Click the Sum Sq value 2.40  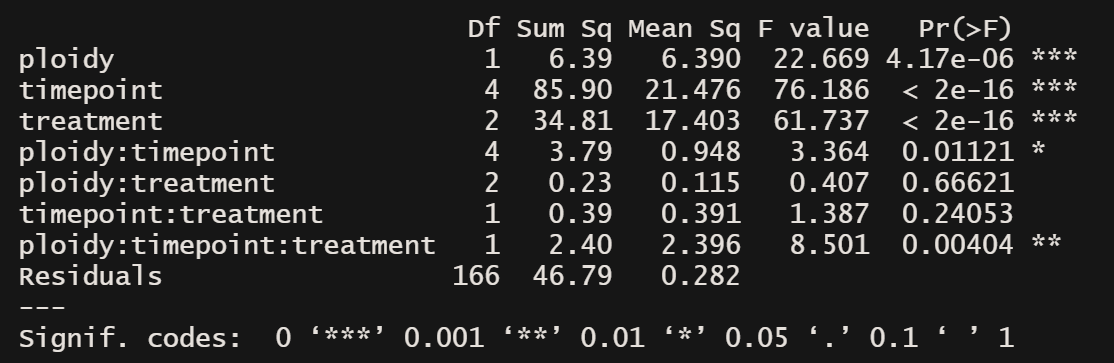(x=580, y=246)
